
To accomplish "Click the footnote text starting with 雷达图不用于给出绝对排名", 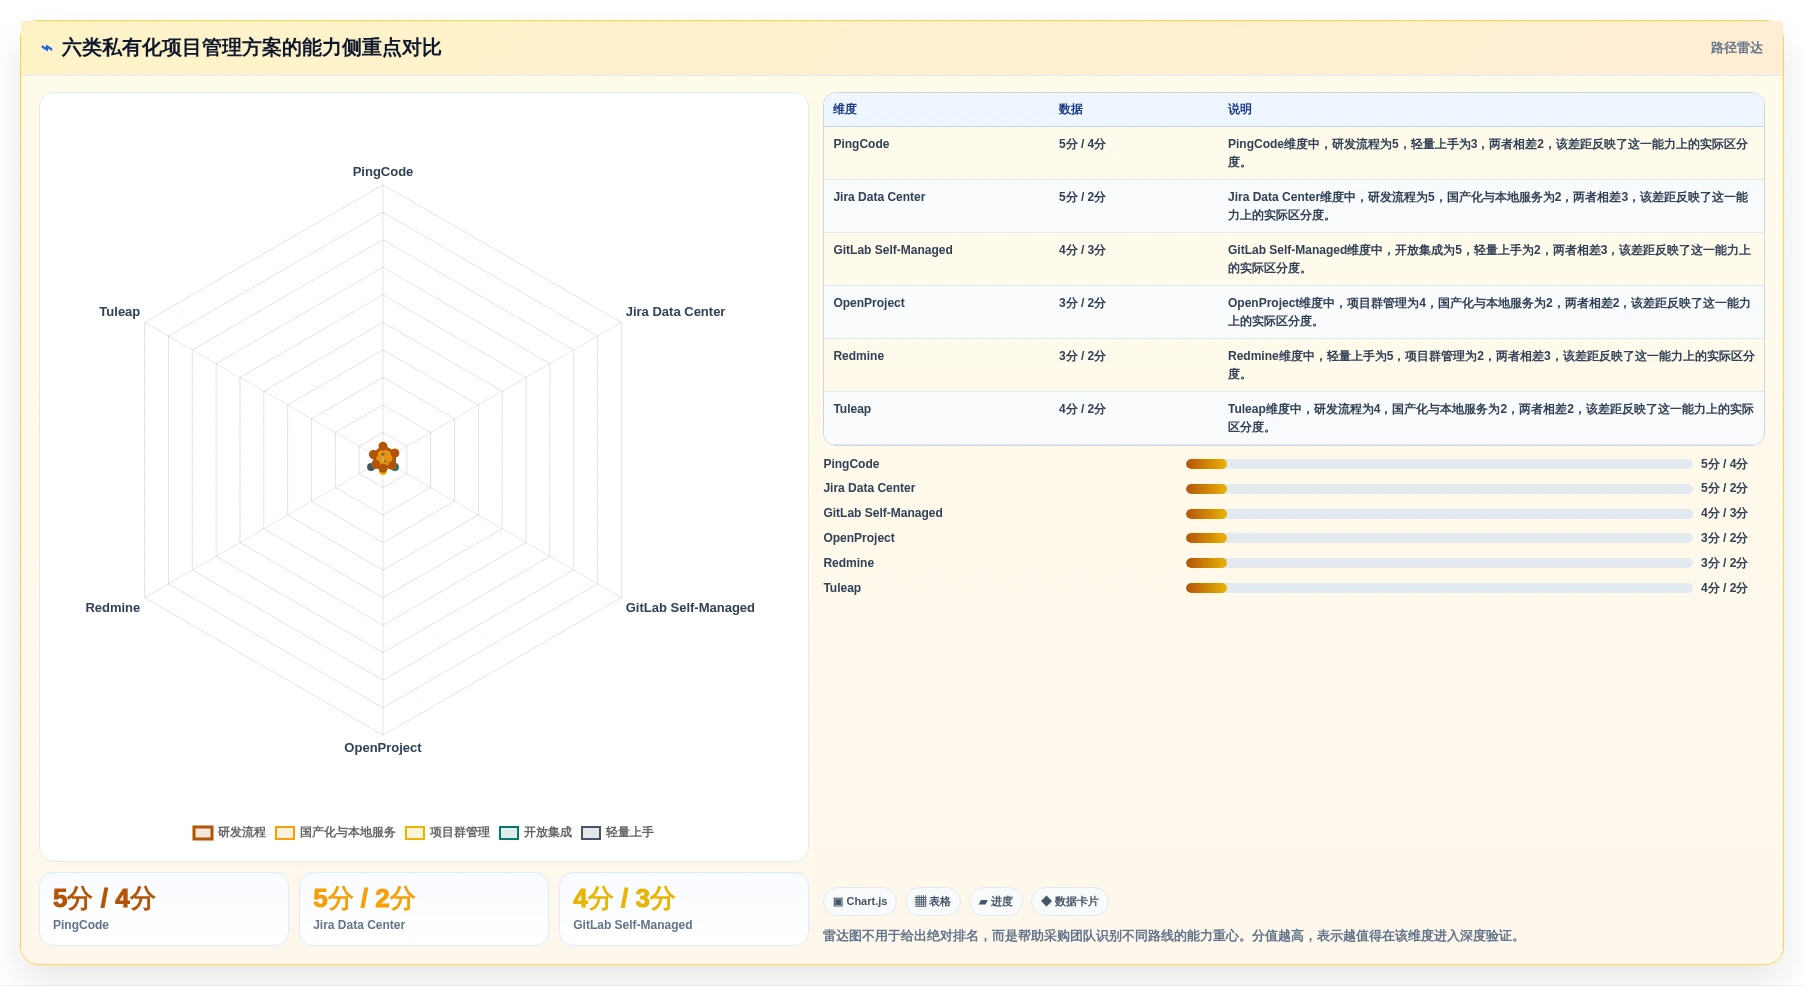I will (x=1173, y=936).
